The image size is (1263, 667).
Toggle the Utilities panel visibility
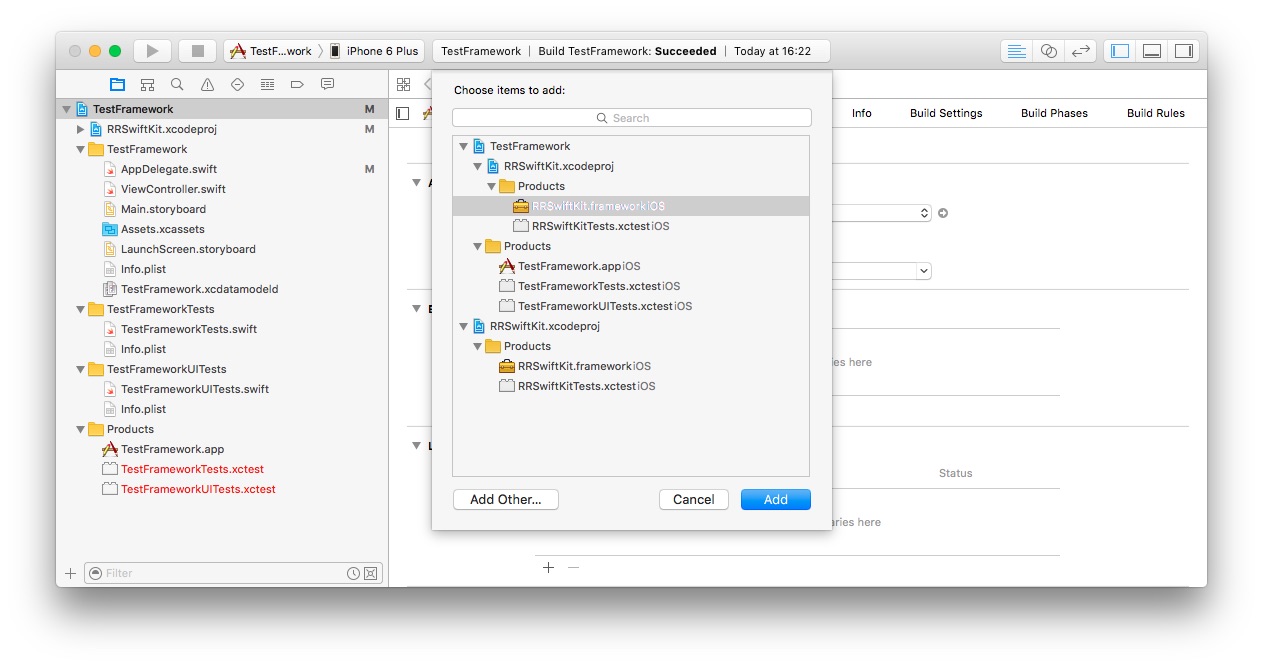(1183, 51)
